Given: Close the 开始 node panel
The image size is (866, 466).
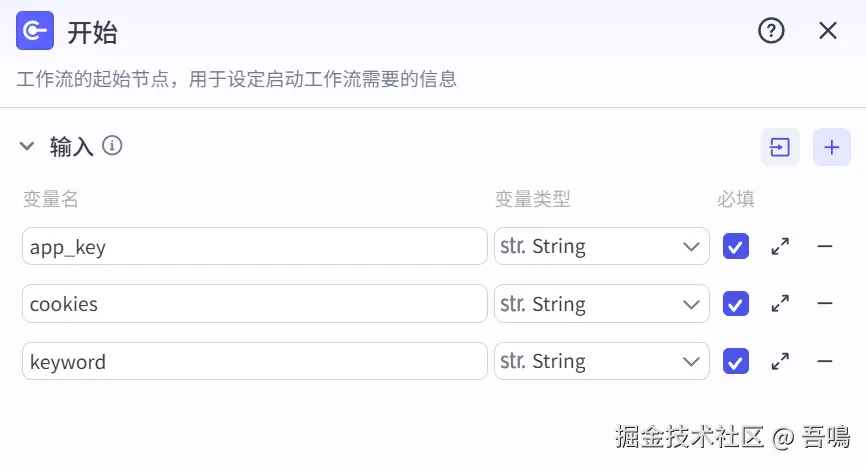Looking at the screenshot, I should 828,31.
